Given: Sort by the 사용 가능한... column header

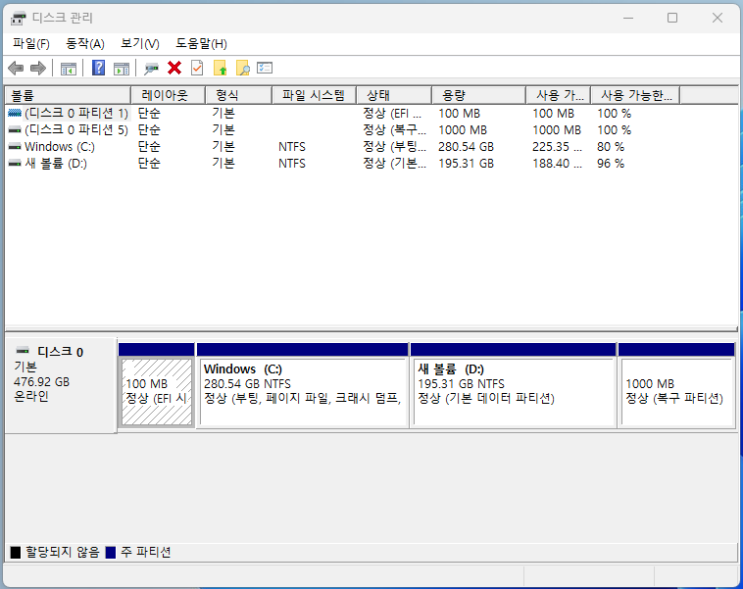Looking at the screenshot, I should pos(635,95).
